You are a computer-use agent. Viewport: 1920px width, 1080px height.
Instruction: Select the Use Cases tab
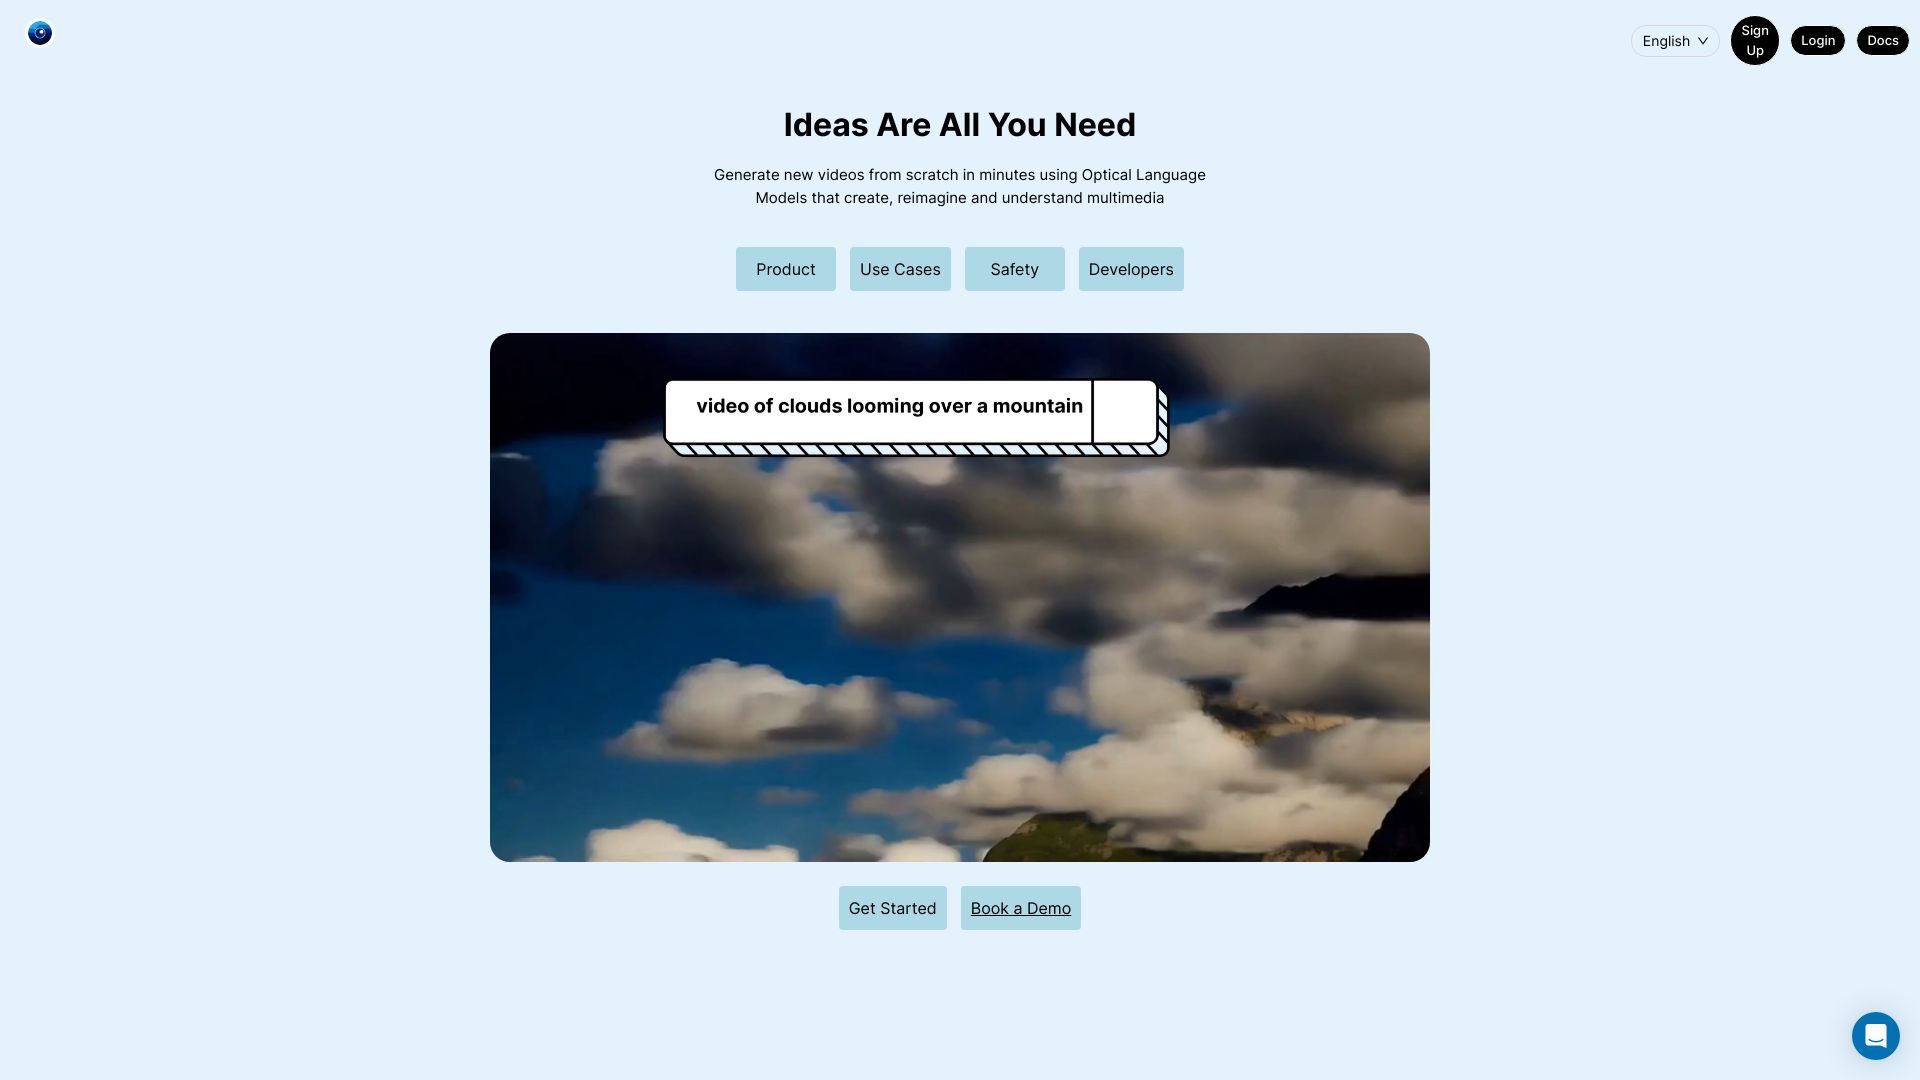pyautogui.click(x=899, y=268)
